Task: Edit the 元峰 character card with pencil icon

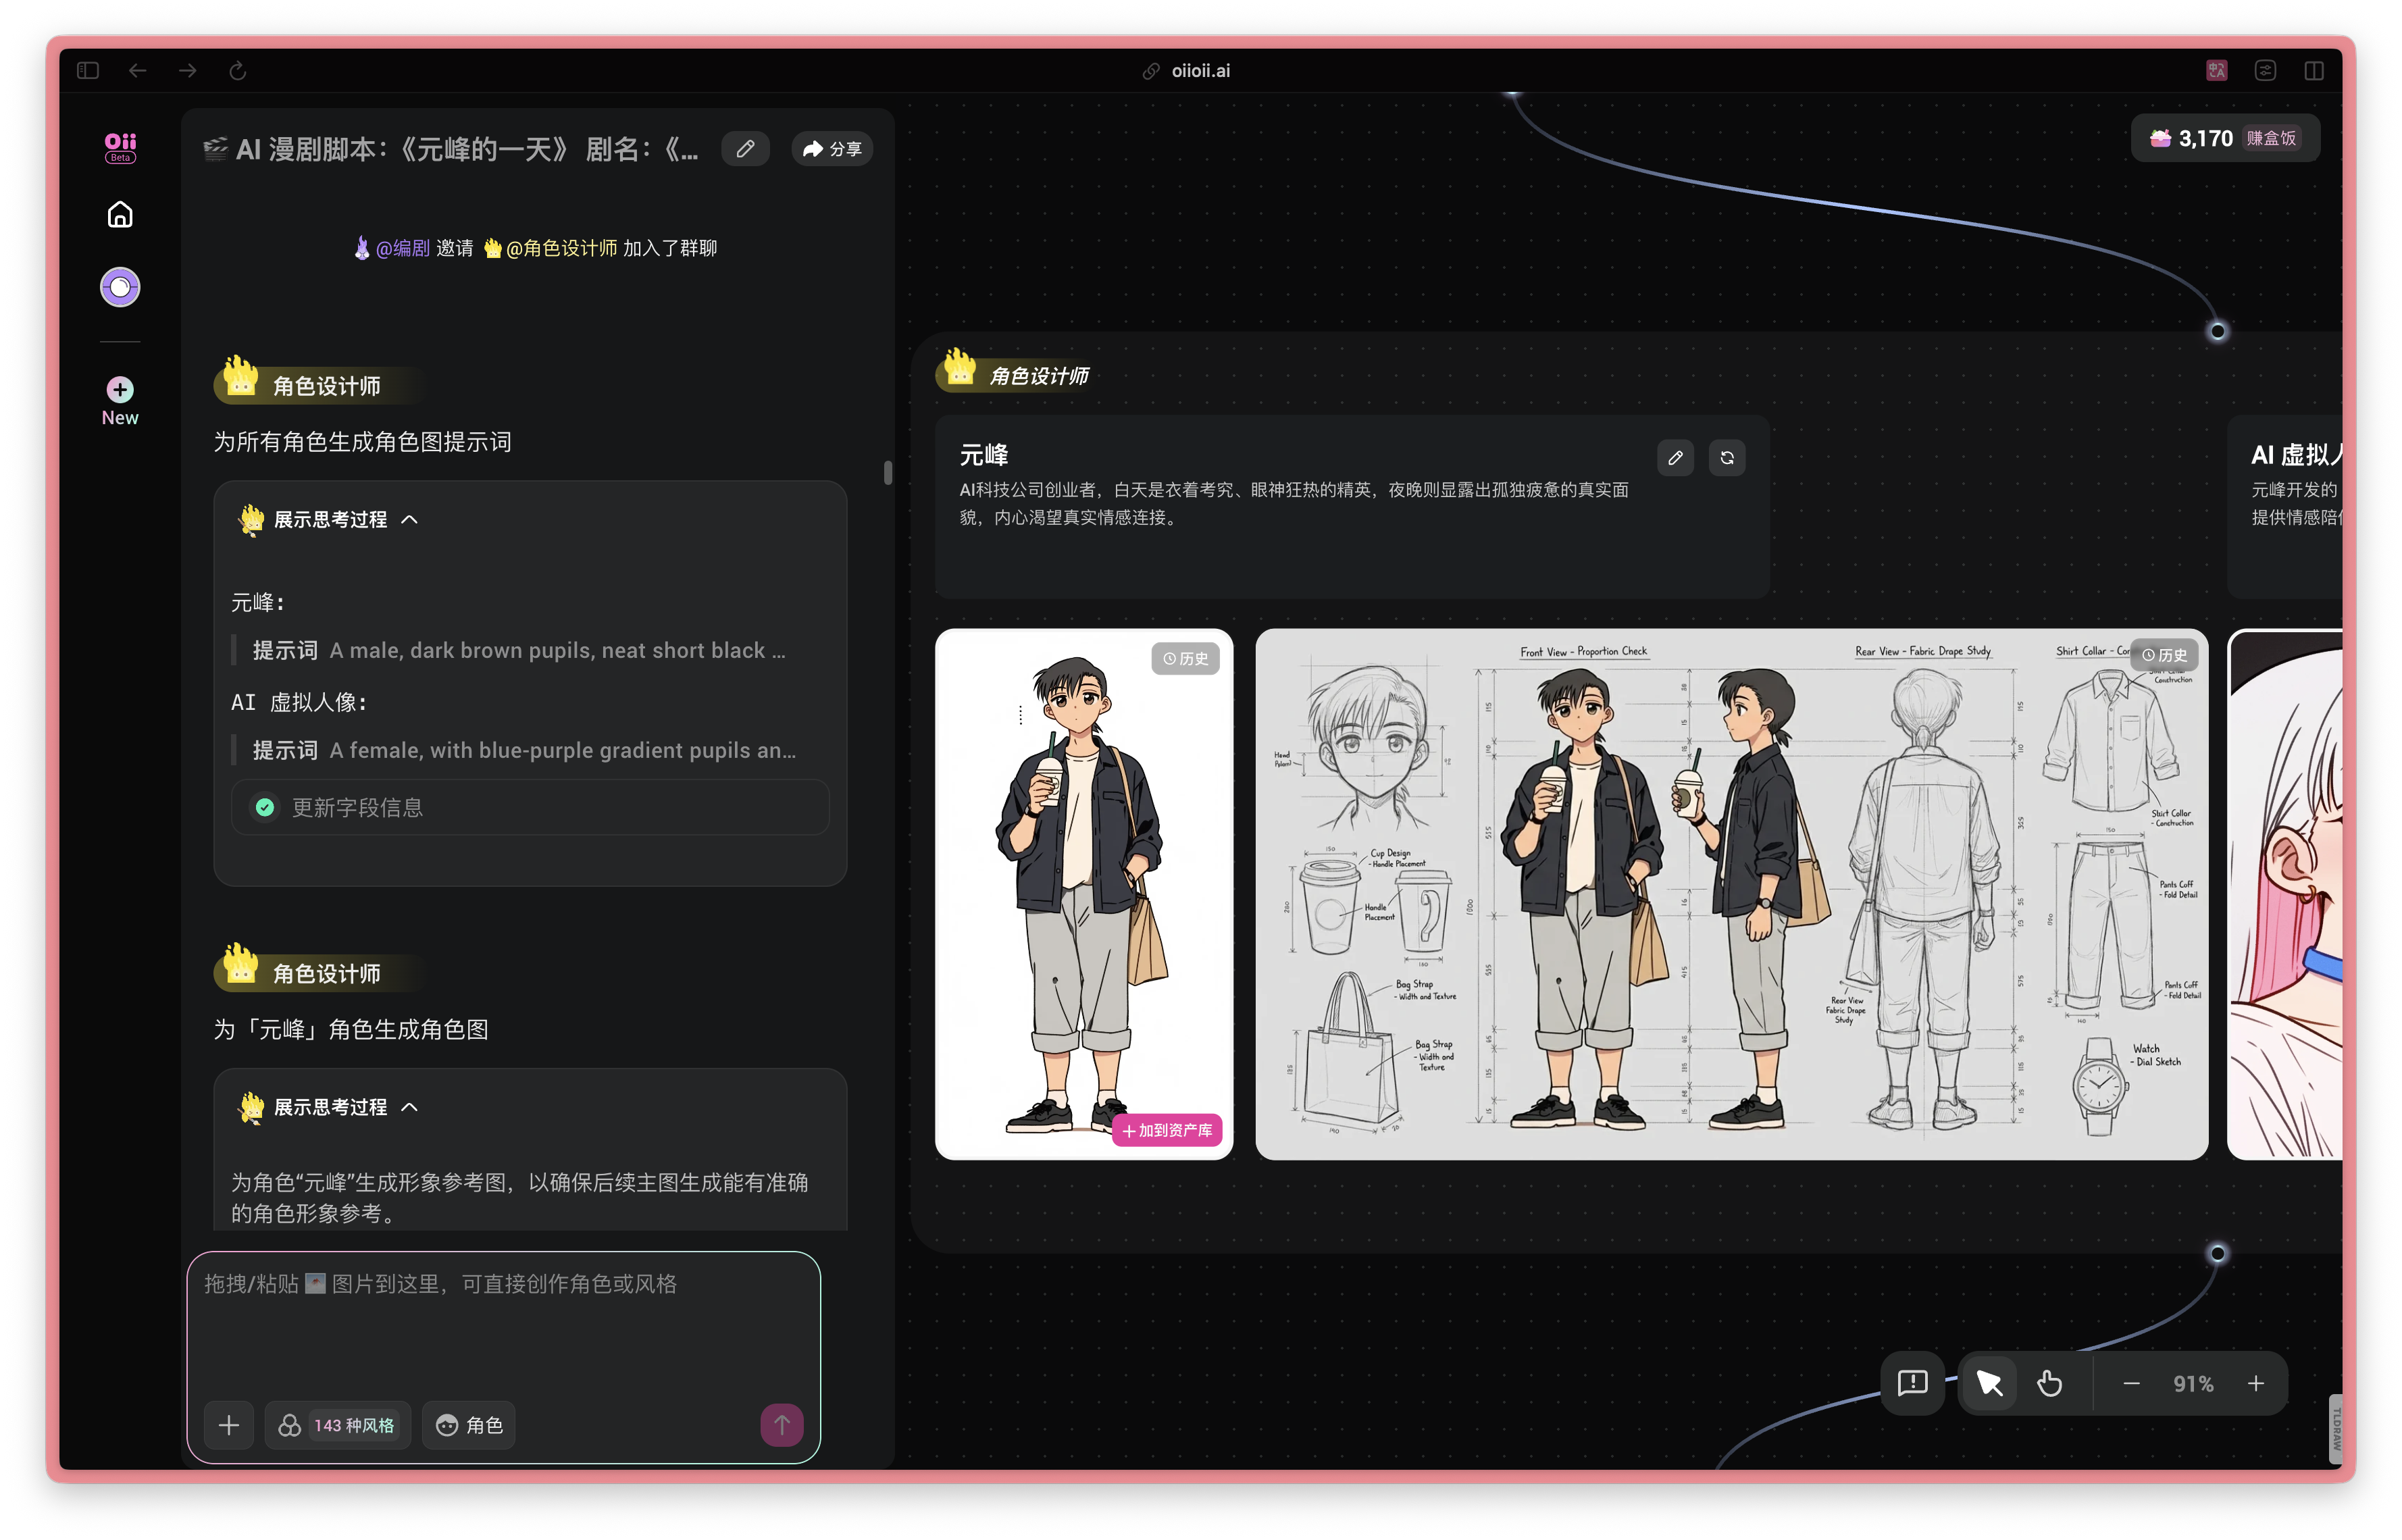Action: (1675, 458)
